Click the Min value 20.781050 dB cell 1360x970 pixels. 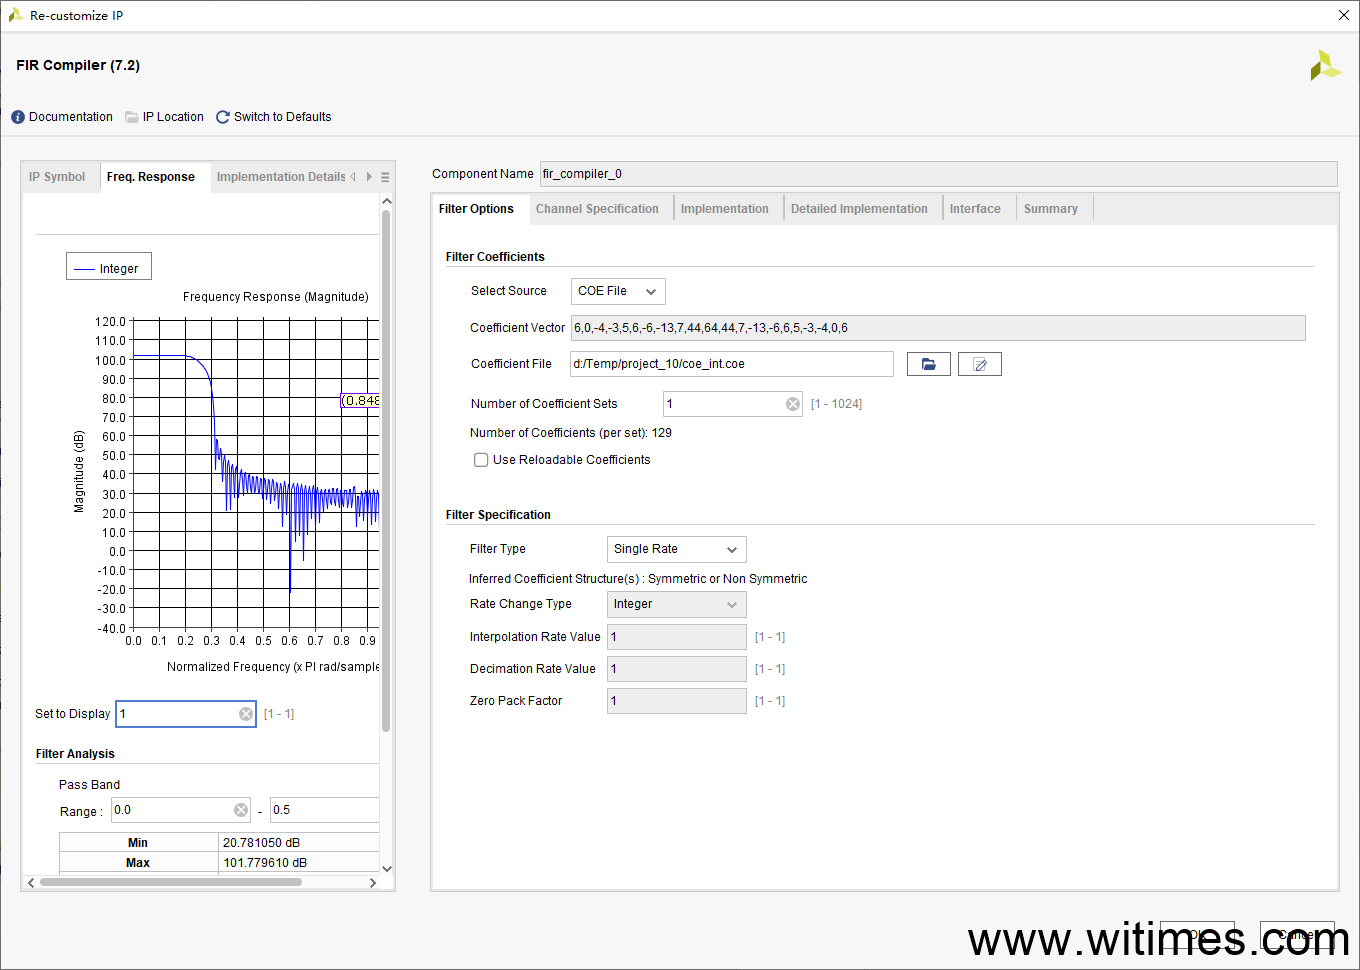[299, 843]
